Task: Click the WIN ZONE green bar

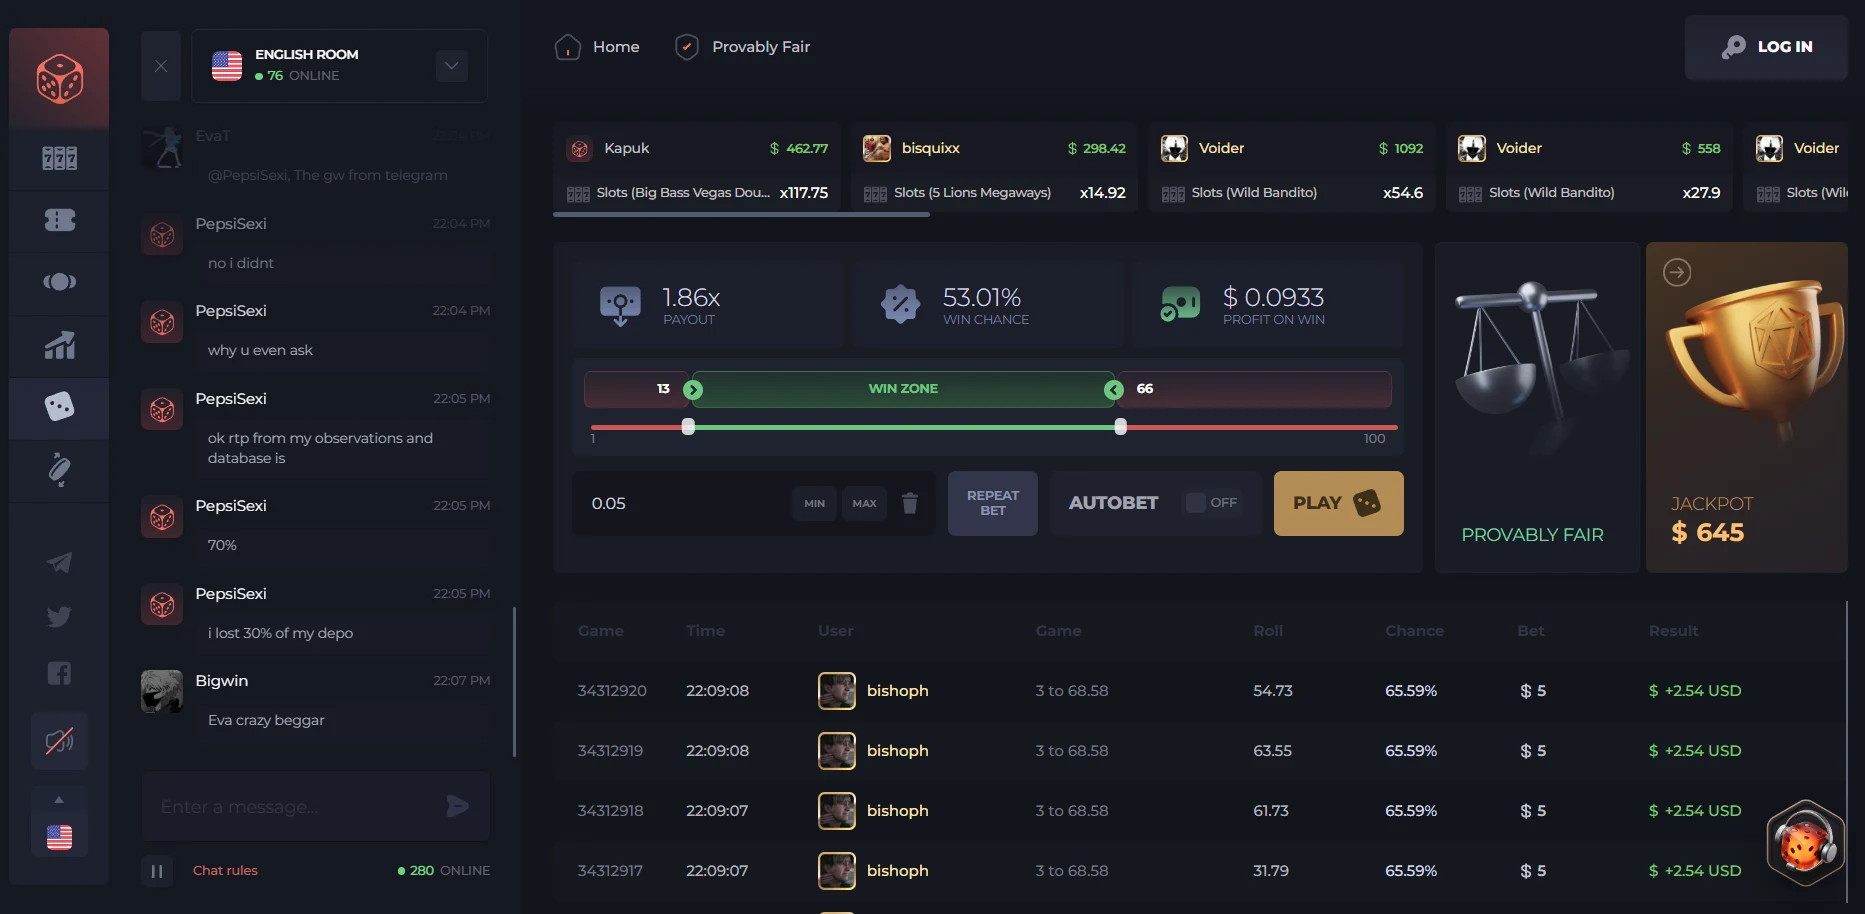Action: point(903,389)
